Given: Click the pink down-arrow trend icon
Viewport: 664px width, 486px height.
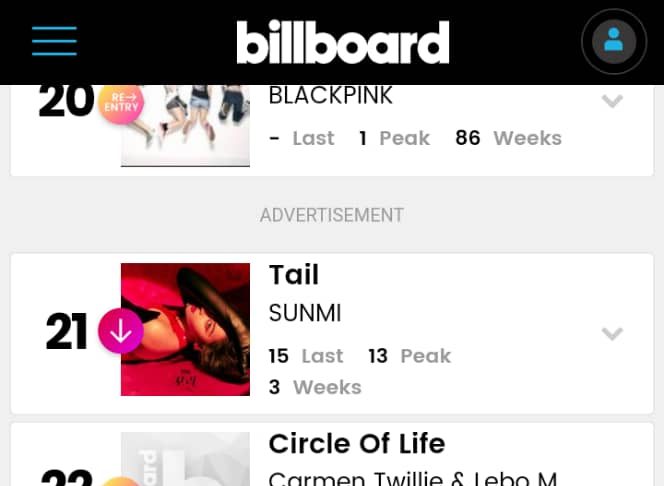Looking at the screenshot, I should coord(120,331).
